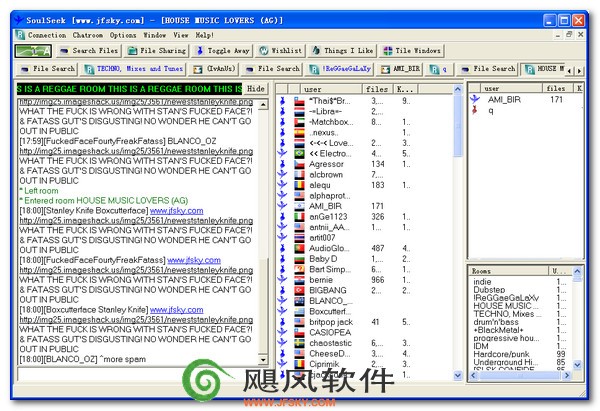
Task: Select user anGe1123 in room list
Action: (x=328, y=217)
